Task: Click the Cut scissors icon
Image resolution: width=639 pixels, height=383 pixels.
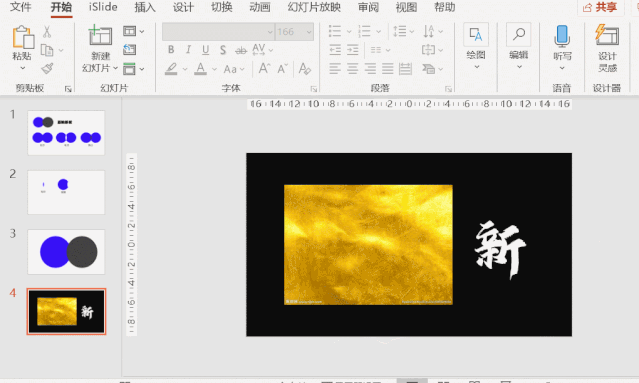Action: [x=47, y=32]
